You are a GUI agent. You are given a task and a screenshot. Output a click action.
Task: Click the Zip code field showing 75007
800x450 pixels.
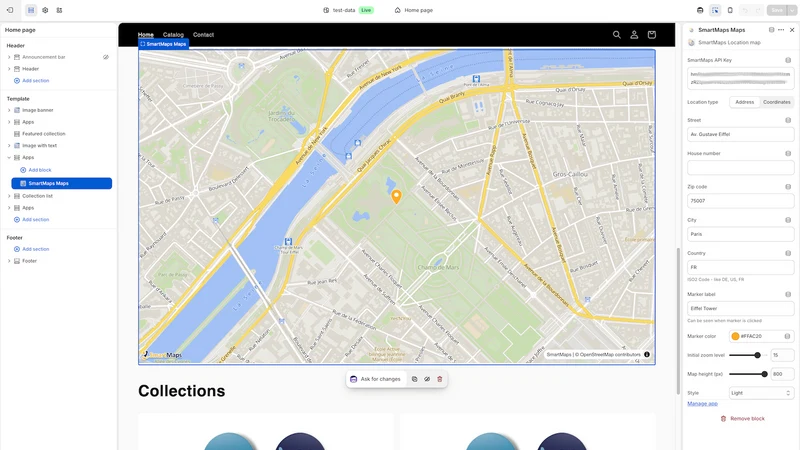click(x=740, y=201)
